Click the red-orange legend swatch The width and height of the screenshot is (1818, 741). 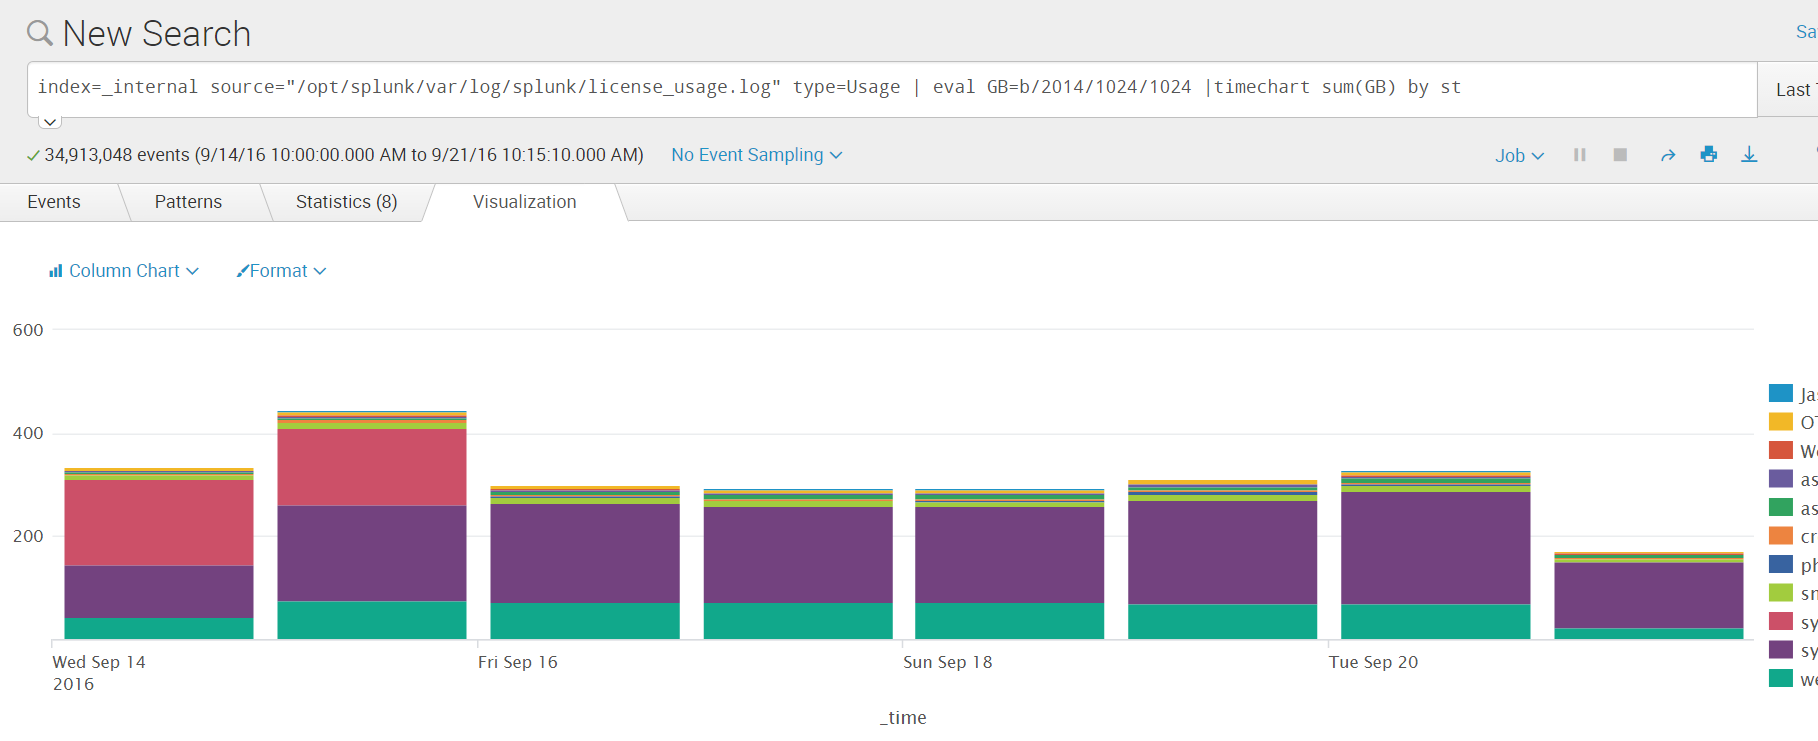(1781, 450)
